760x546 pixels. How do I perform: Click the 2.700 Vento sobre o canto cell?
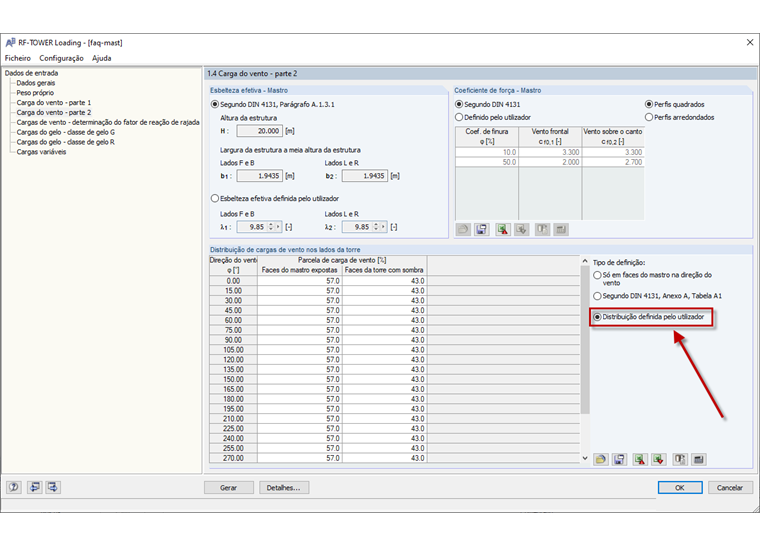[x=613, y=162]
